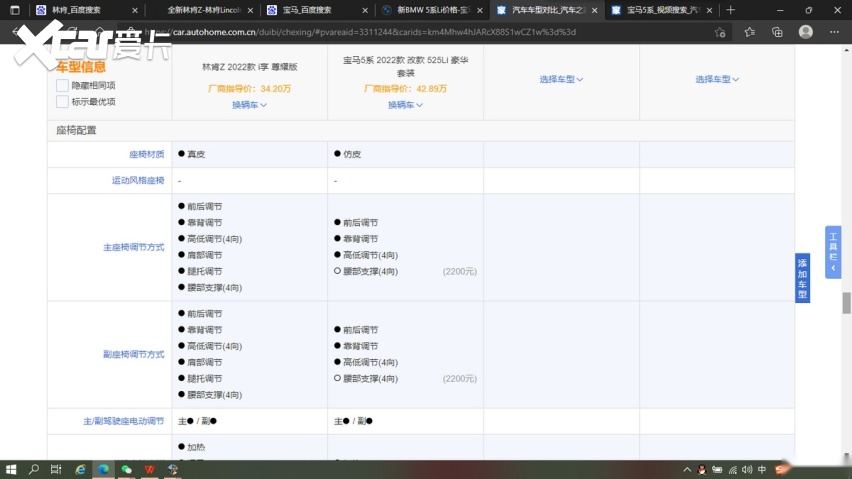Select 林肯Z price 34.20万 text
This screenshot has height=479, width=852.
click(x=249, y=89)
